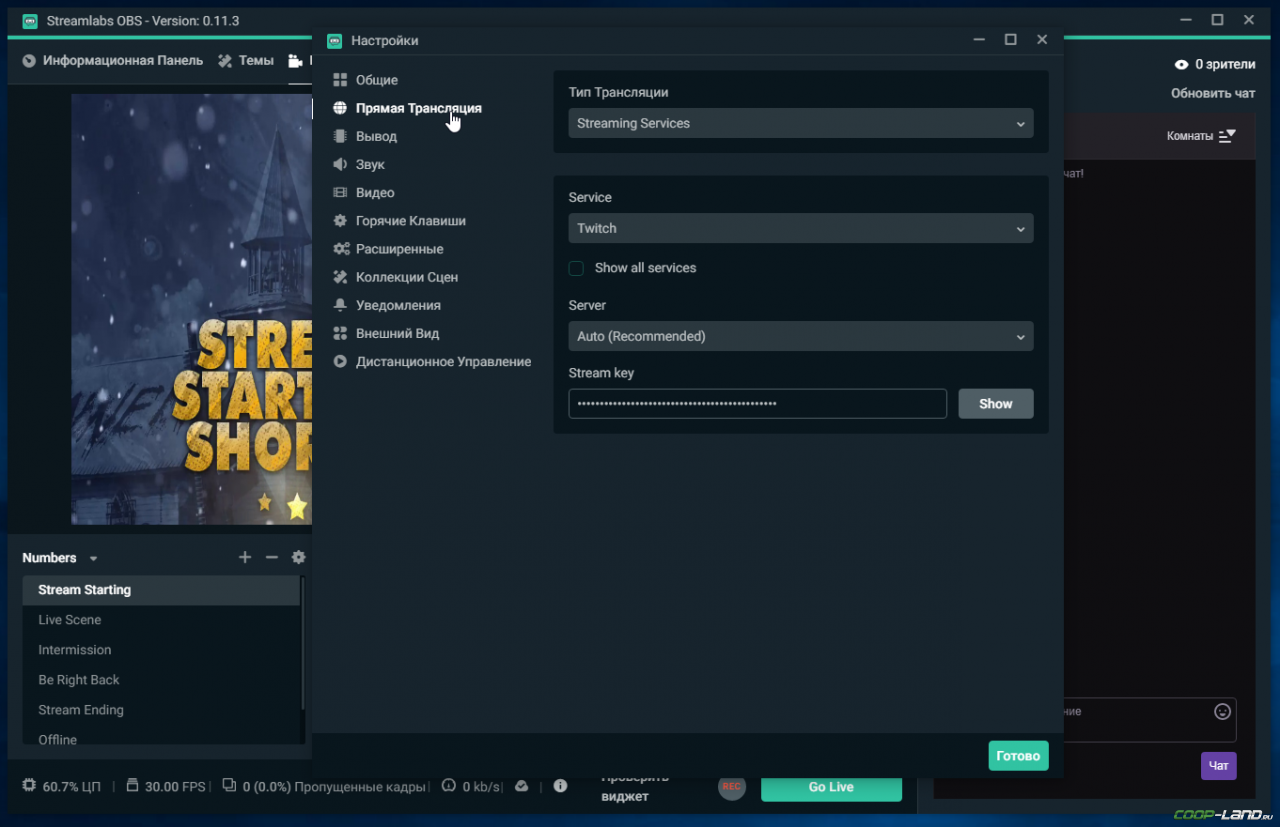Select the Stream Ending scene
The height and width of the screenshot is (827, 1280).
161,710
